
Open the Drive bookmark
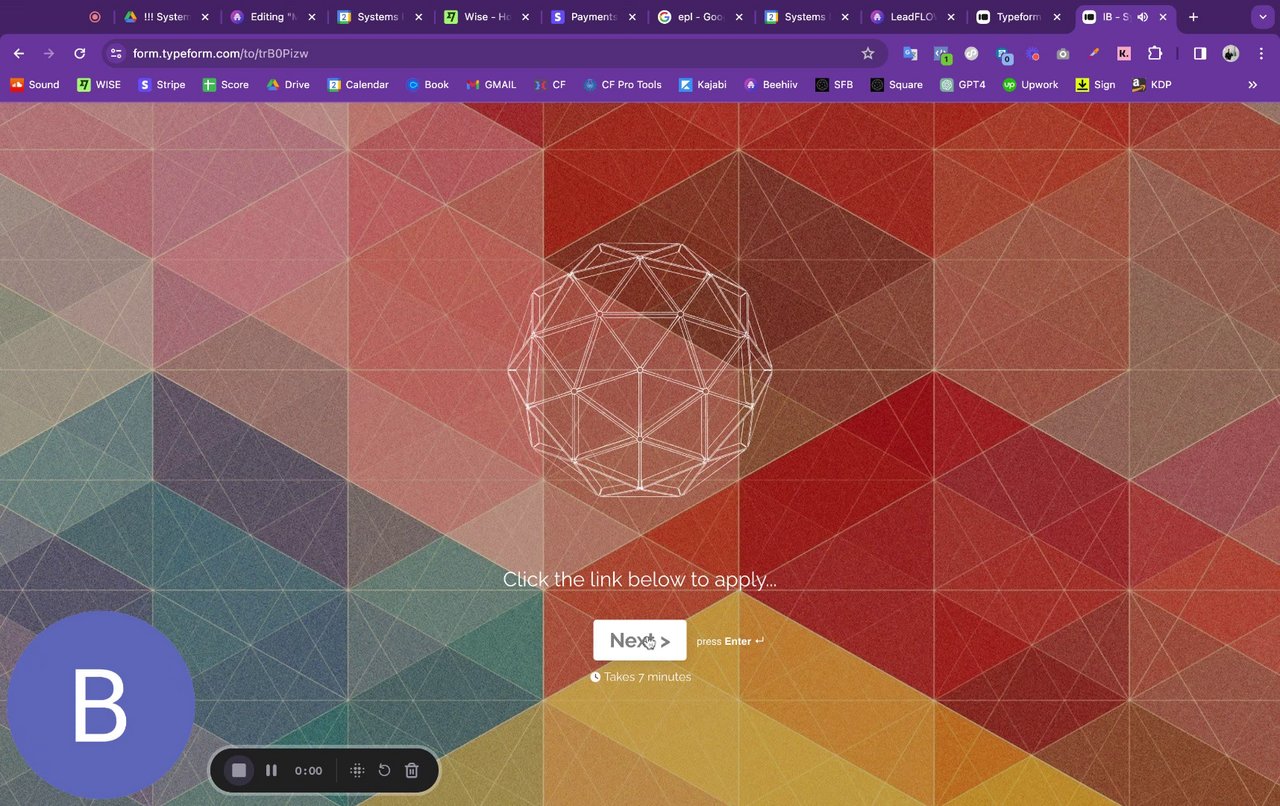288,85
